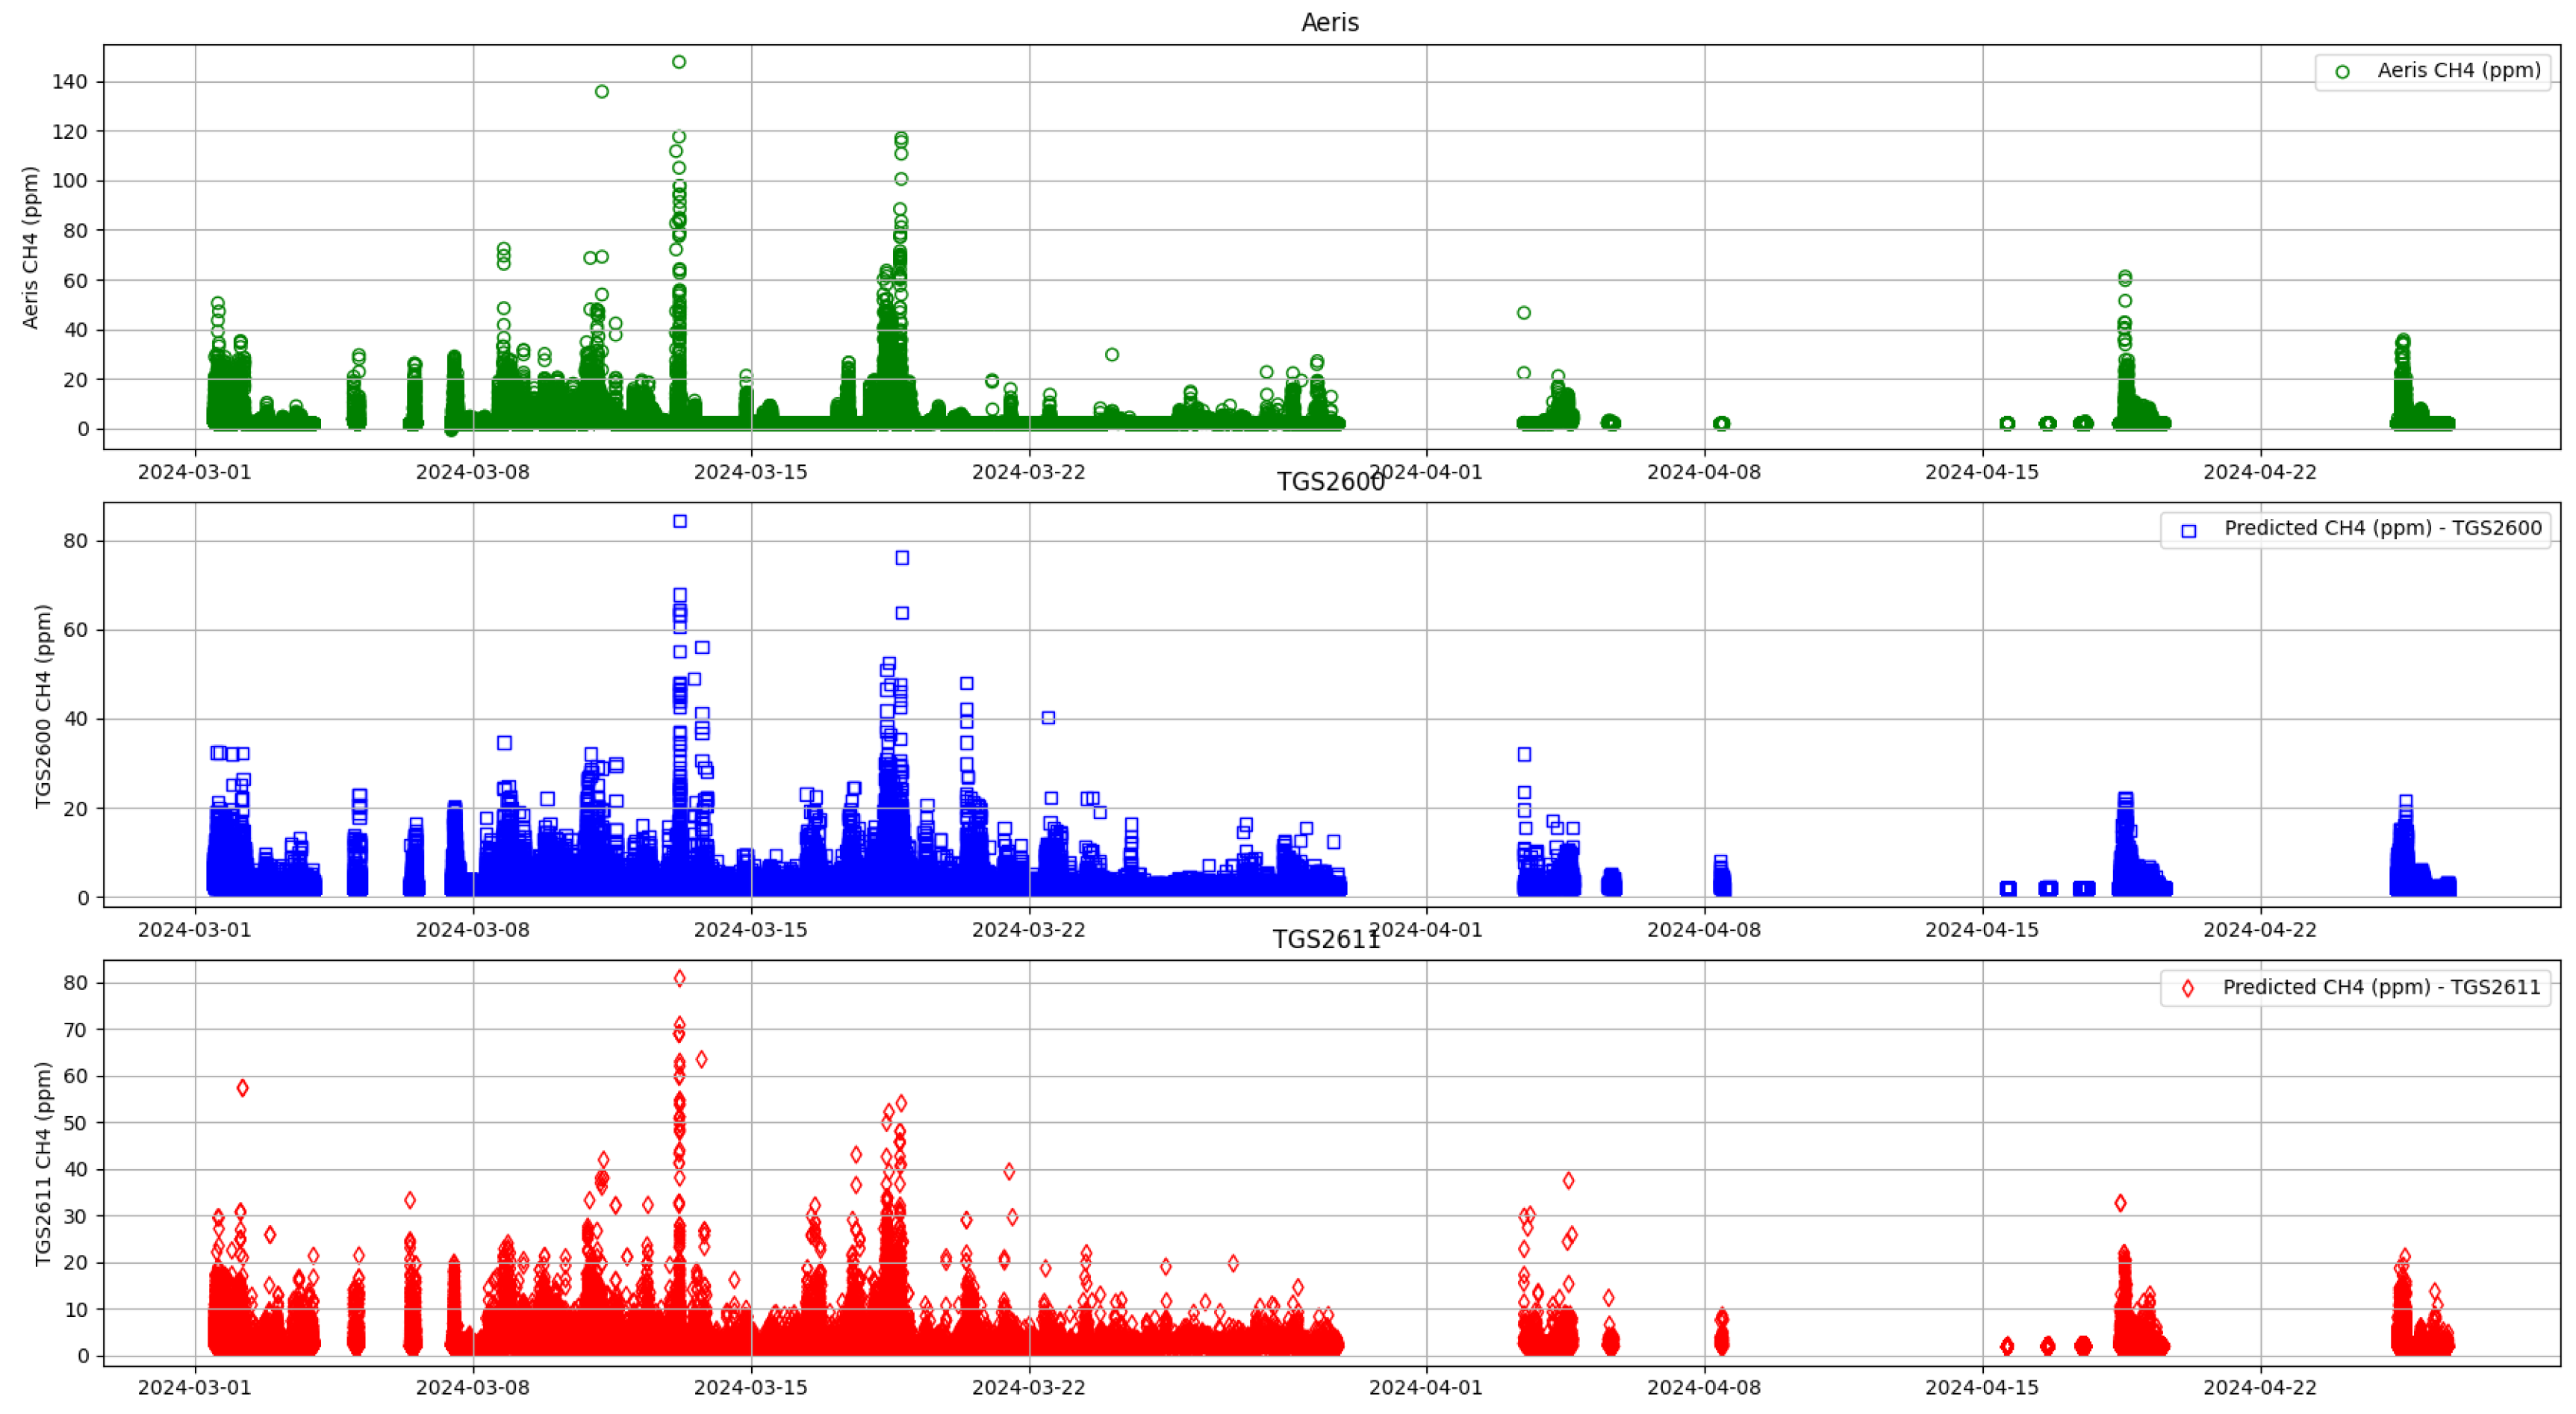This screenshot has height=1414, width=2576.
Task: Select the highest Aeris CH4 peak near 2024-03-13
Action: tap(680, 61)
